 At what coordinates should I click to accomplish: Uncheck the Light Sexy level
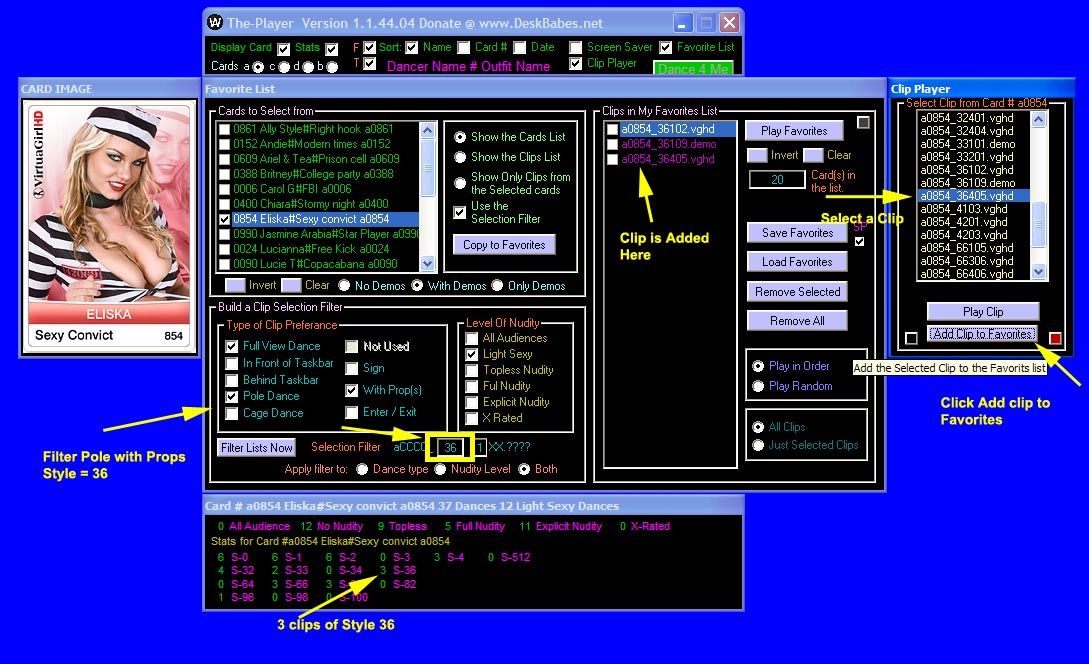click(x=472, y=354)
